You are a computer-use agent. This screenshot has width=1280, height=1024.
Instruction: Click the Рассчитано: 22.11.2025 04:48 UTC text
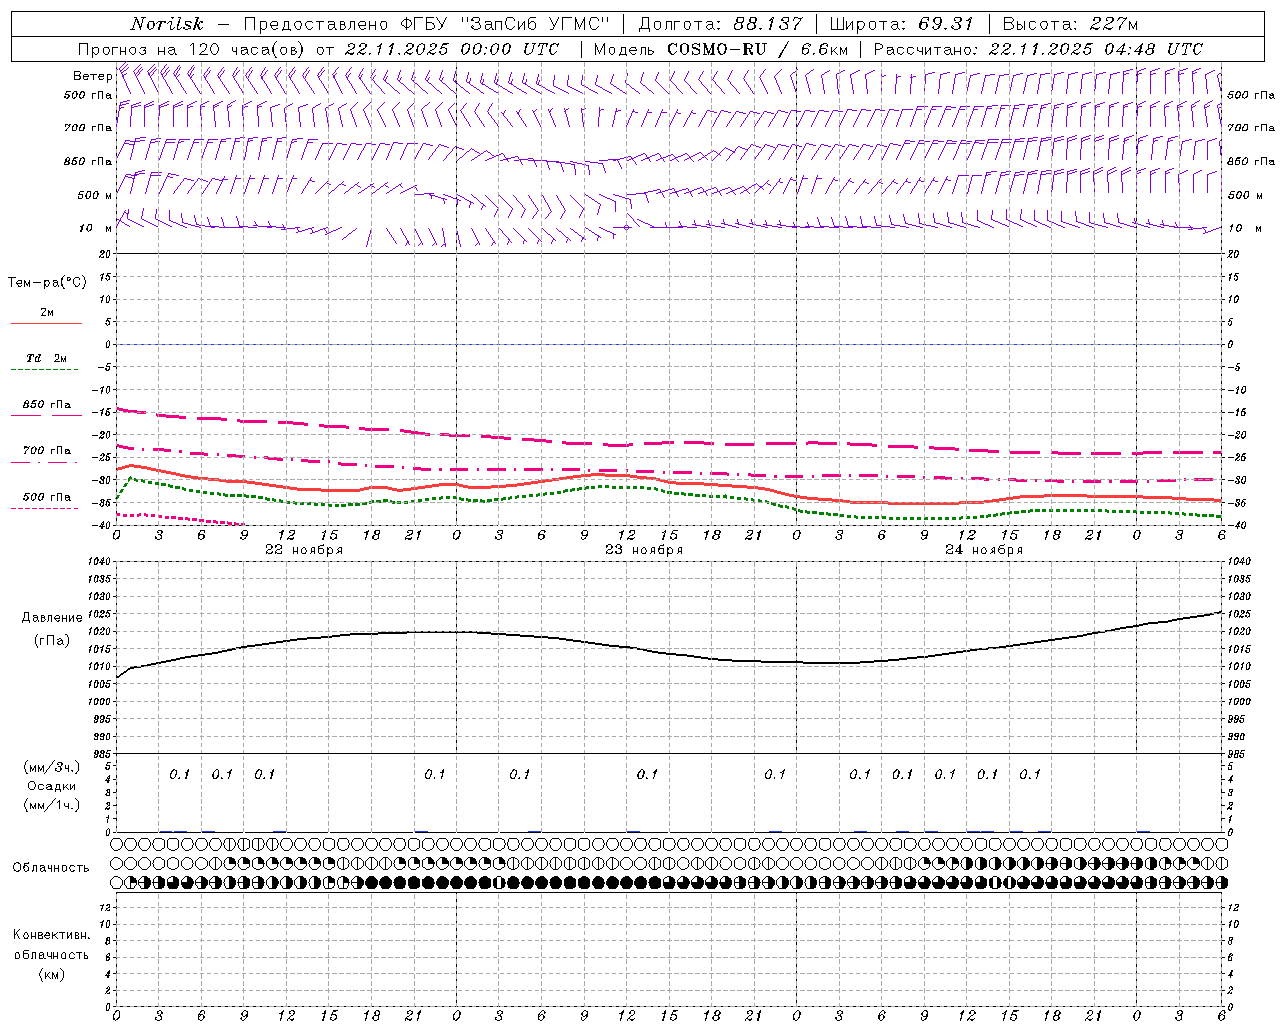(1038, 49)
